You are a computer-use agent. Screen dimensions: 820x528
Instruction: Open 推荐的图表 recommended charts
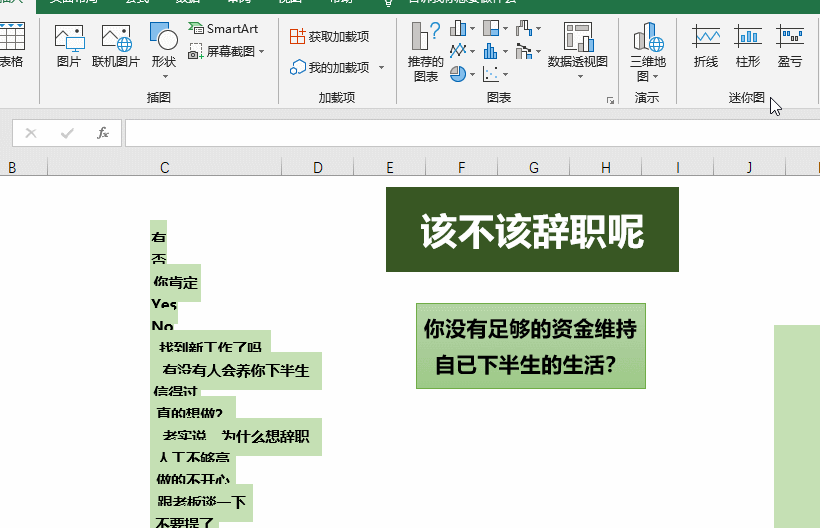pos(426,52)
